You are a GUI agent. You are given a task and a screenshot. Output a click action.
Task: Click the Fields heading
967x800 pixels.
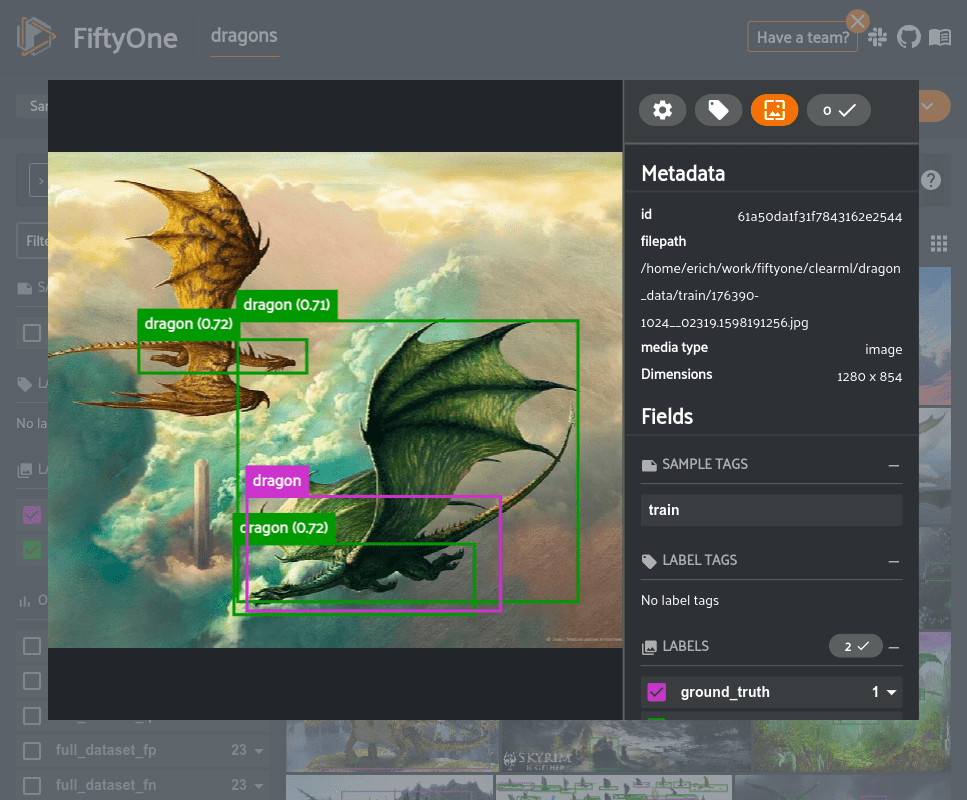(667, 416)
